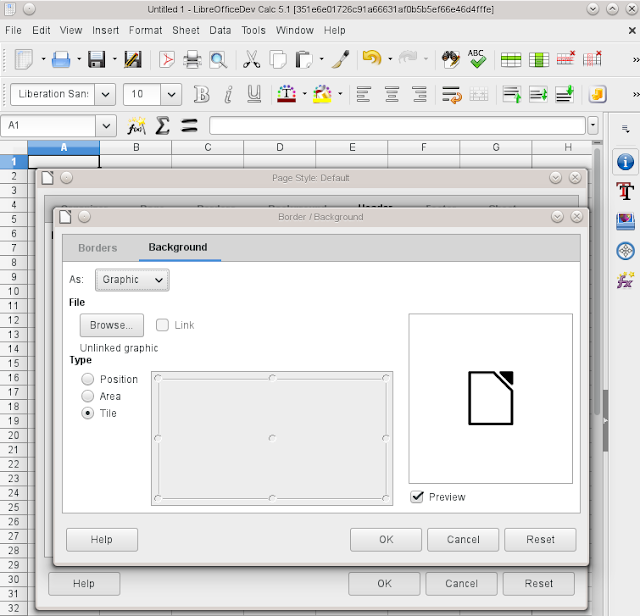640x616 pixels.
Task: Toggle Wrap Text icon
Action: click(451, 94)
